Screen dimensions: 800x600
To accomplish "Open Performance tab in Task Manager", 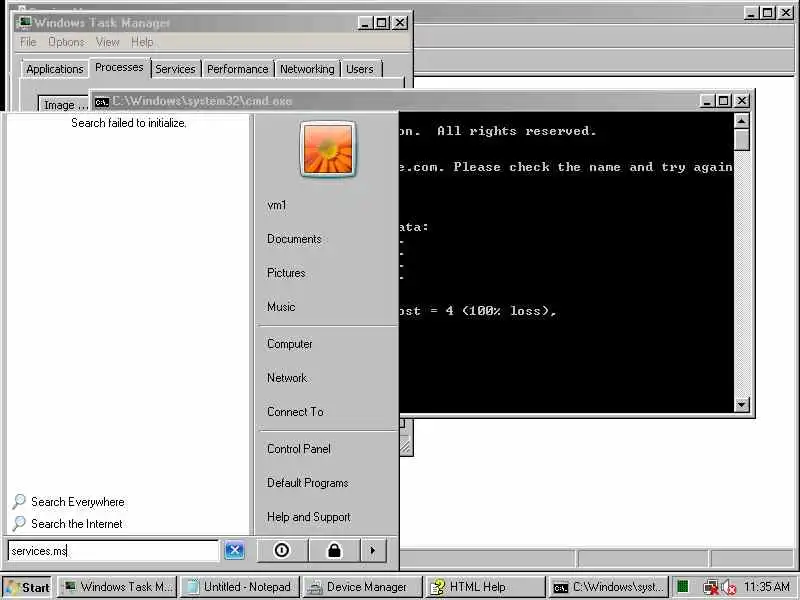I will click(237, 69).
